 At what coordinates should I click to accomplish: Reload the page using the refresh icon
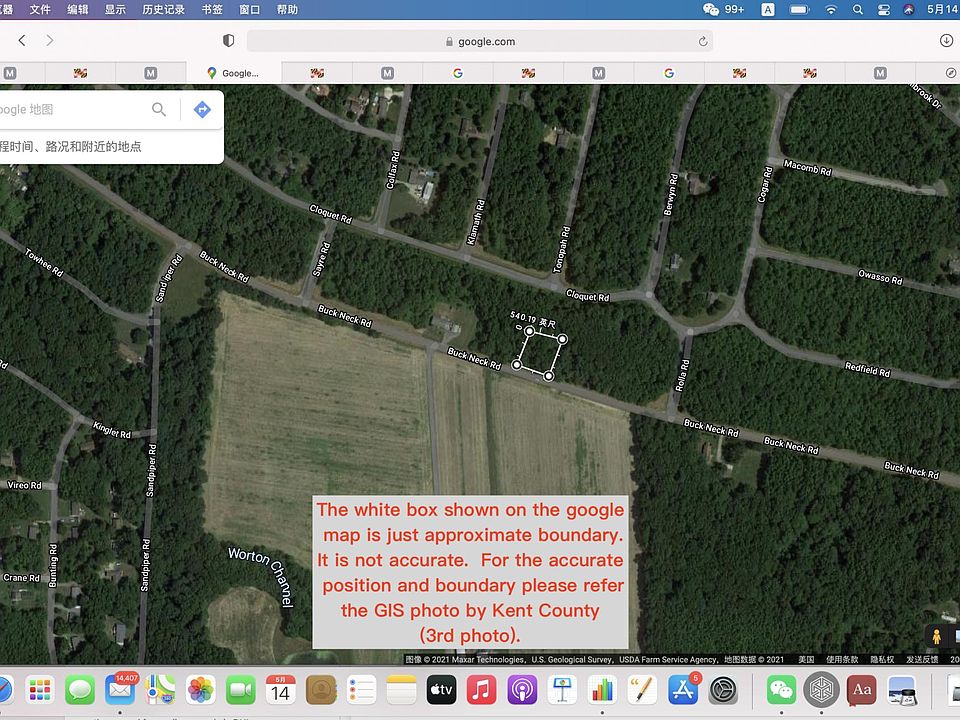pos(703,41)
